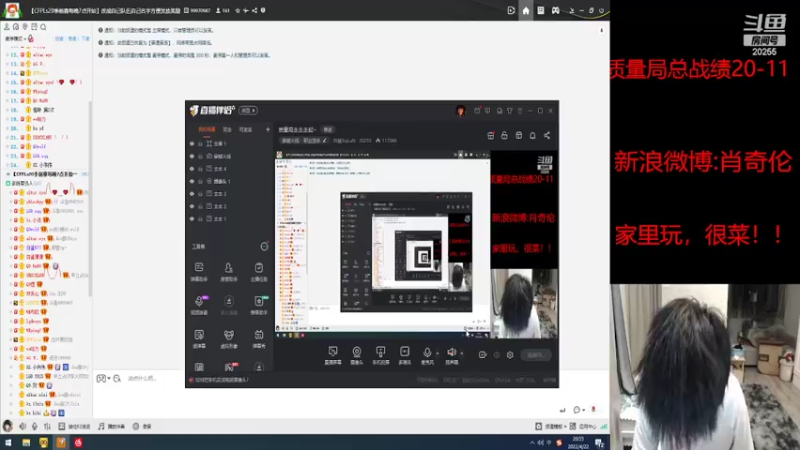
Task: Click the button next to the room title
Action: 328,130
